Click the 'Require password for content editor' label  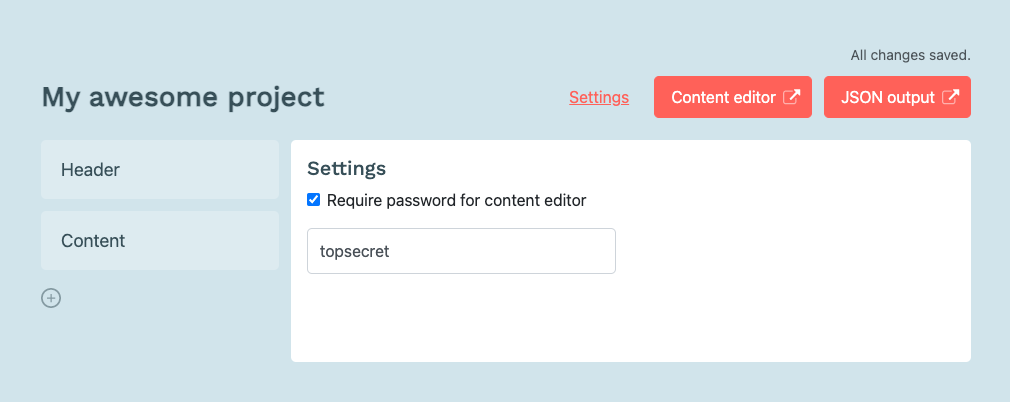click(x=457, y=200)
